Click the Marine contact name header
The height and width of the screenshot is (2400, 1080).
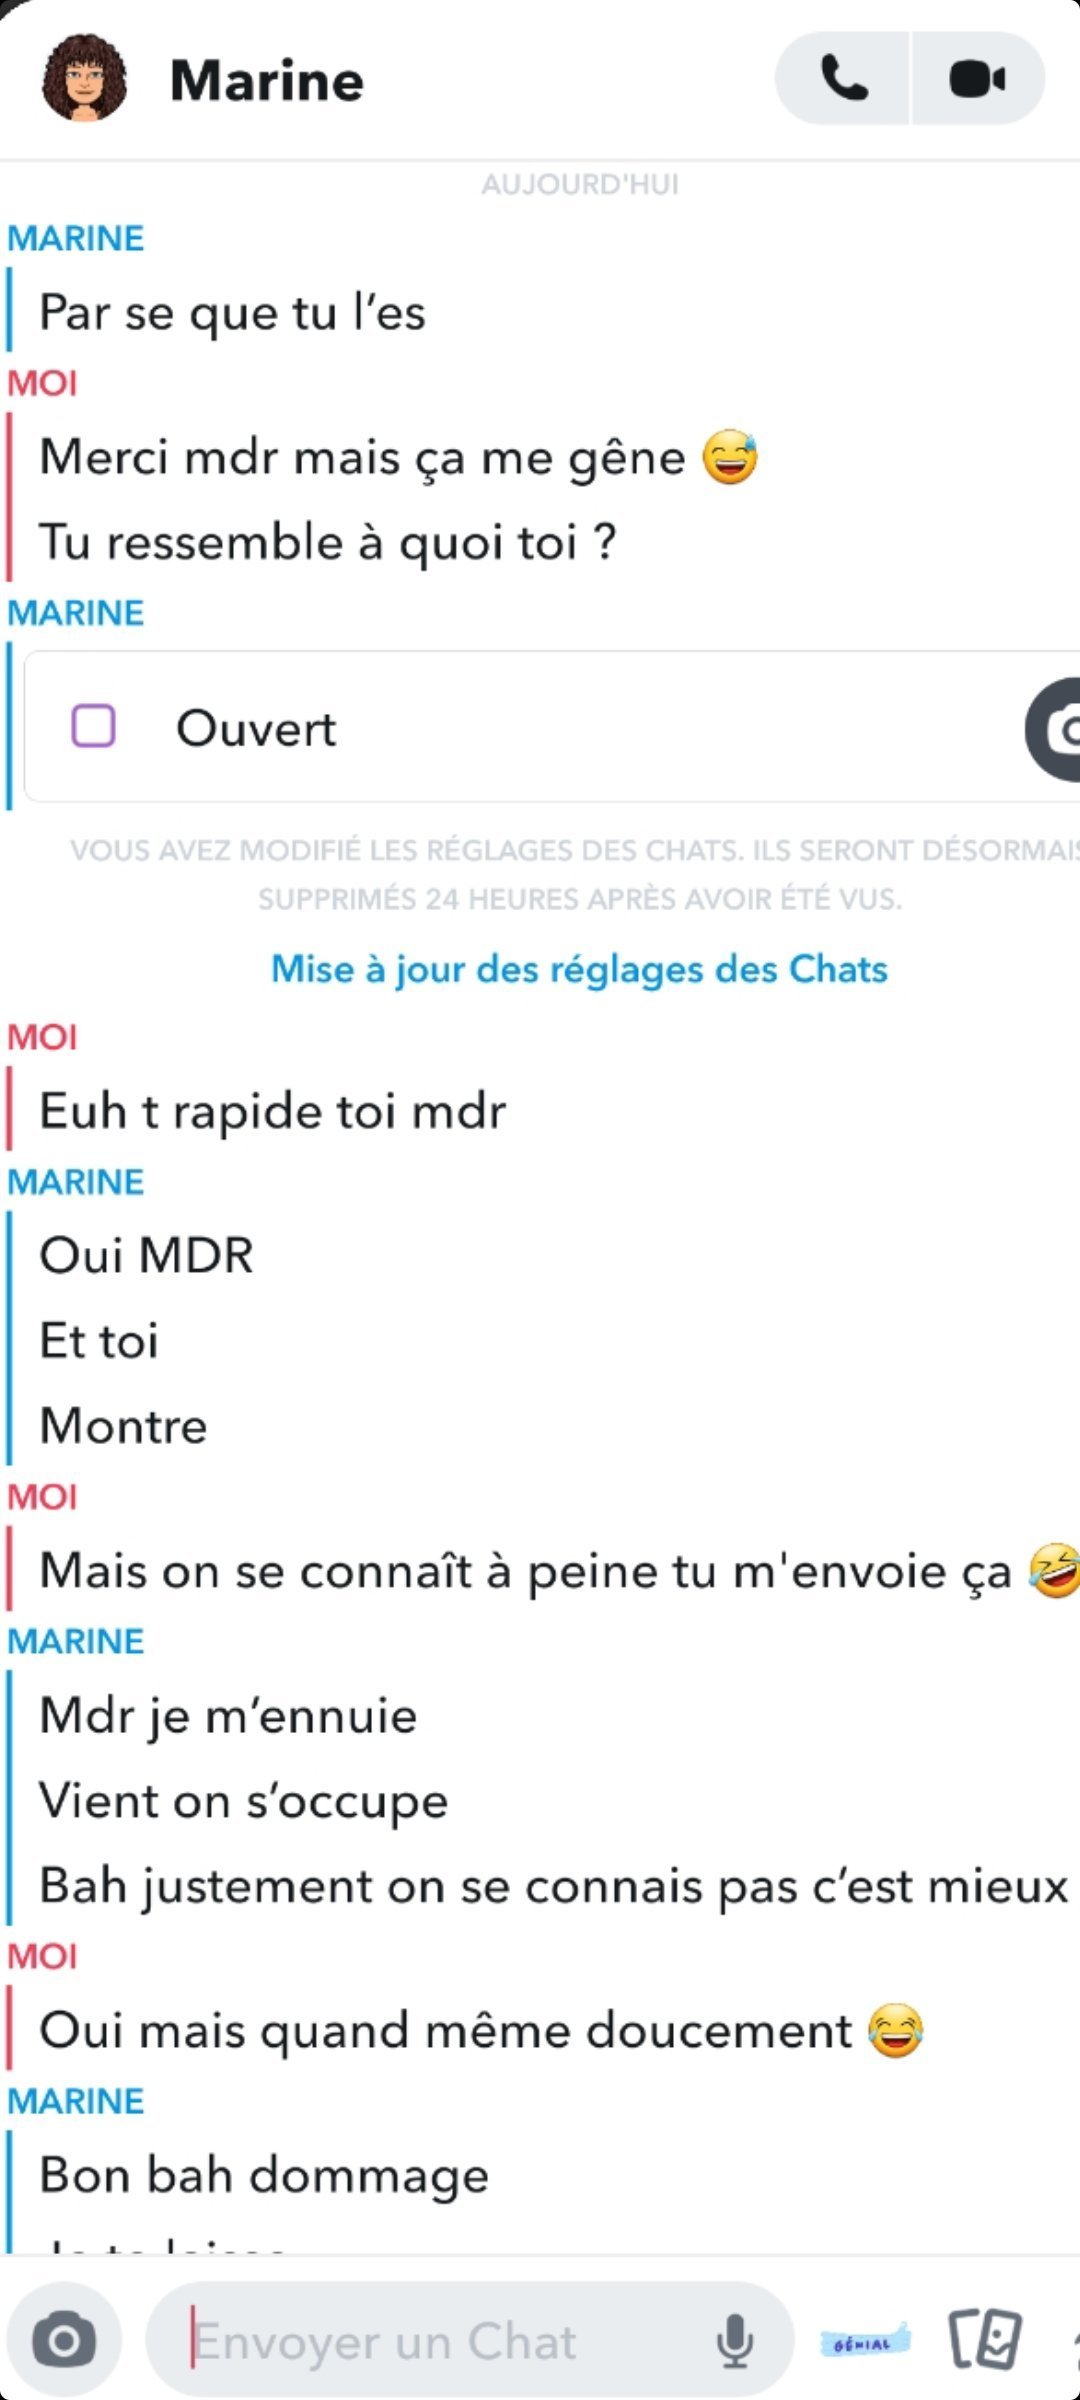pyautogui.click(x=266, y=80)
